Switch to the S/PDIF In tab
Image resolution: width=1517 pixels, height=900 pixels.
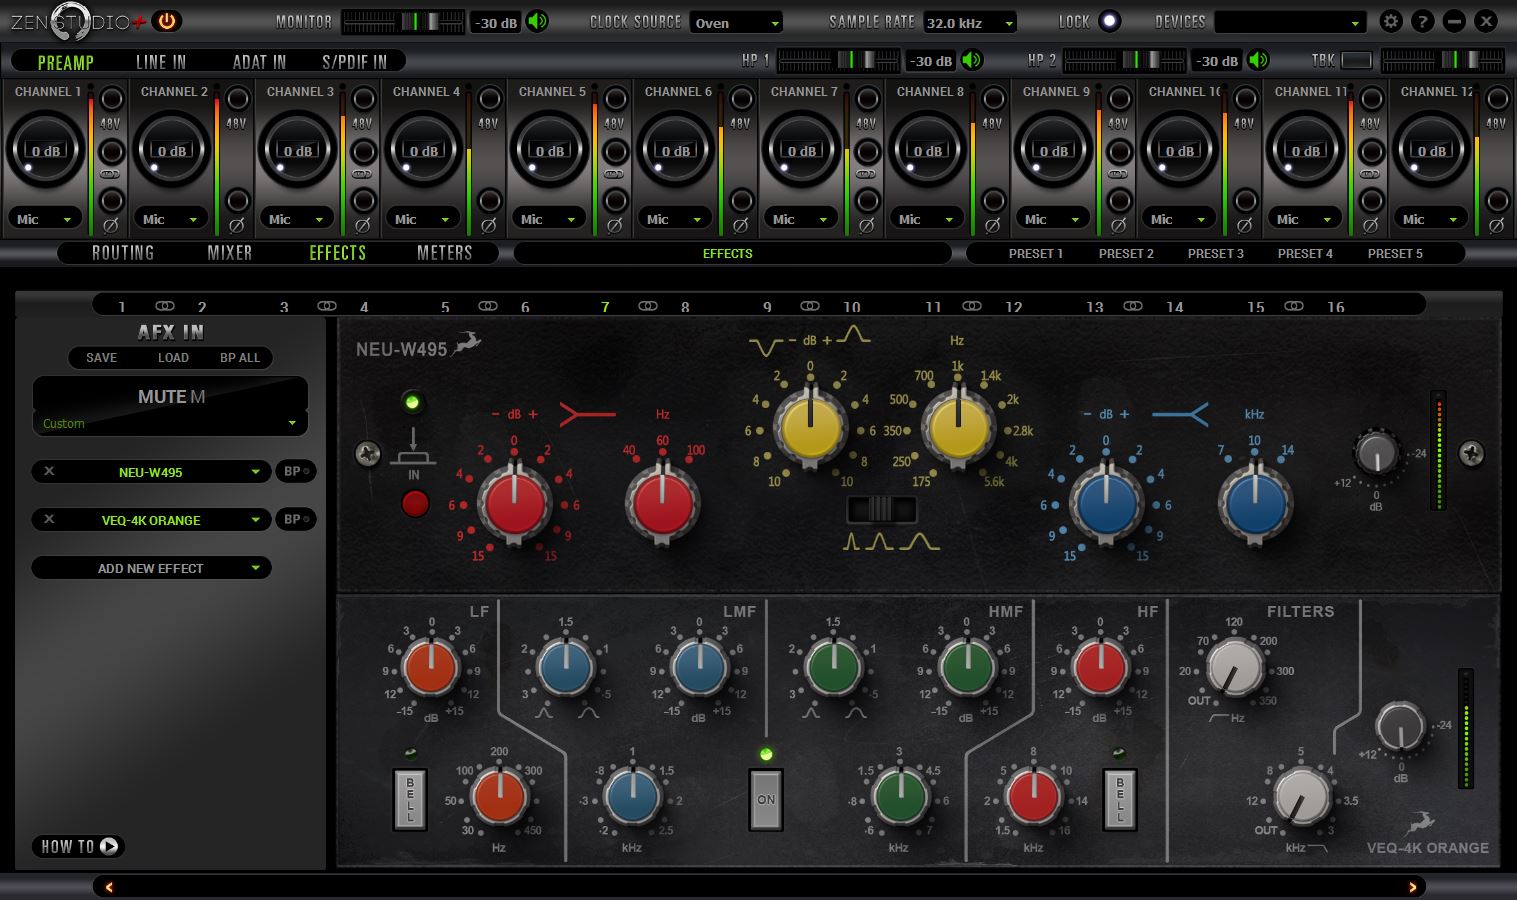354,62
